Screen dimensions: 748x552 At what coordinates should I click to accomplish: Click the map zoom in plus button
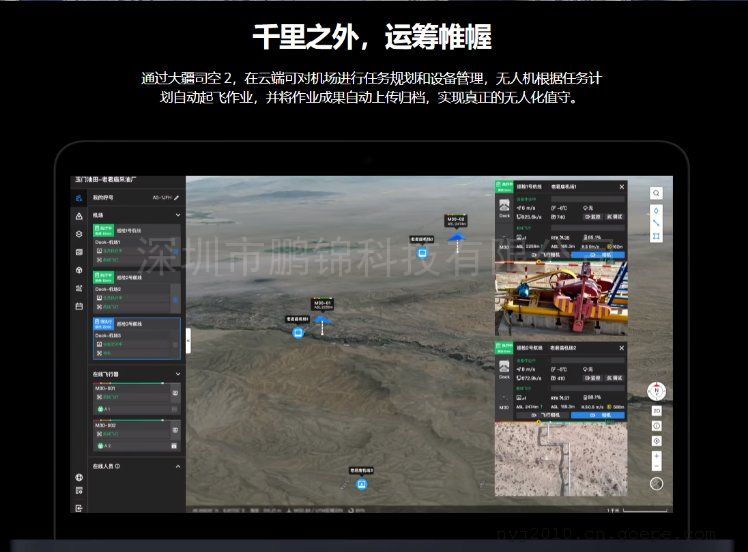click(x=656, y=455)
